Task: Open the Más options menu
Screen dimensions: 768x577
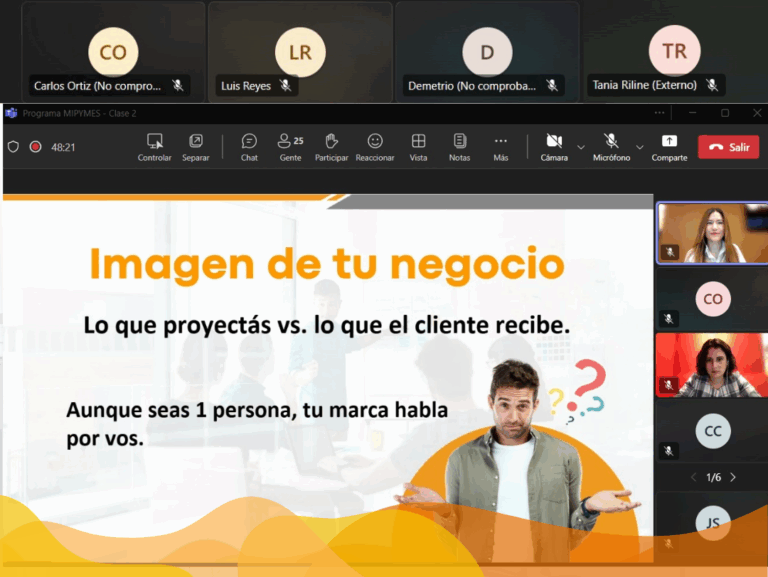Action: [x=501, y=147]
